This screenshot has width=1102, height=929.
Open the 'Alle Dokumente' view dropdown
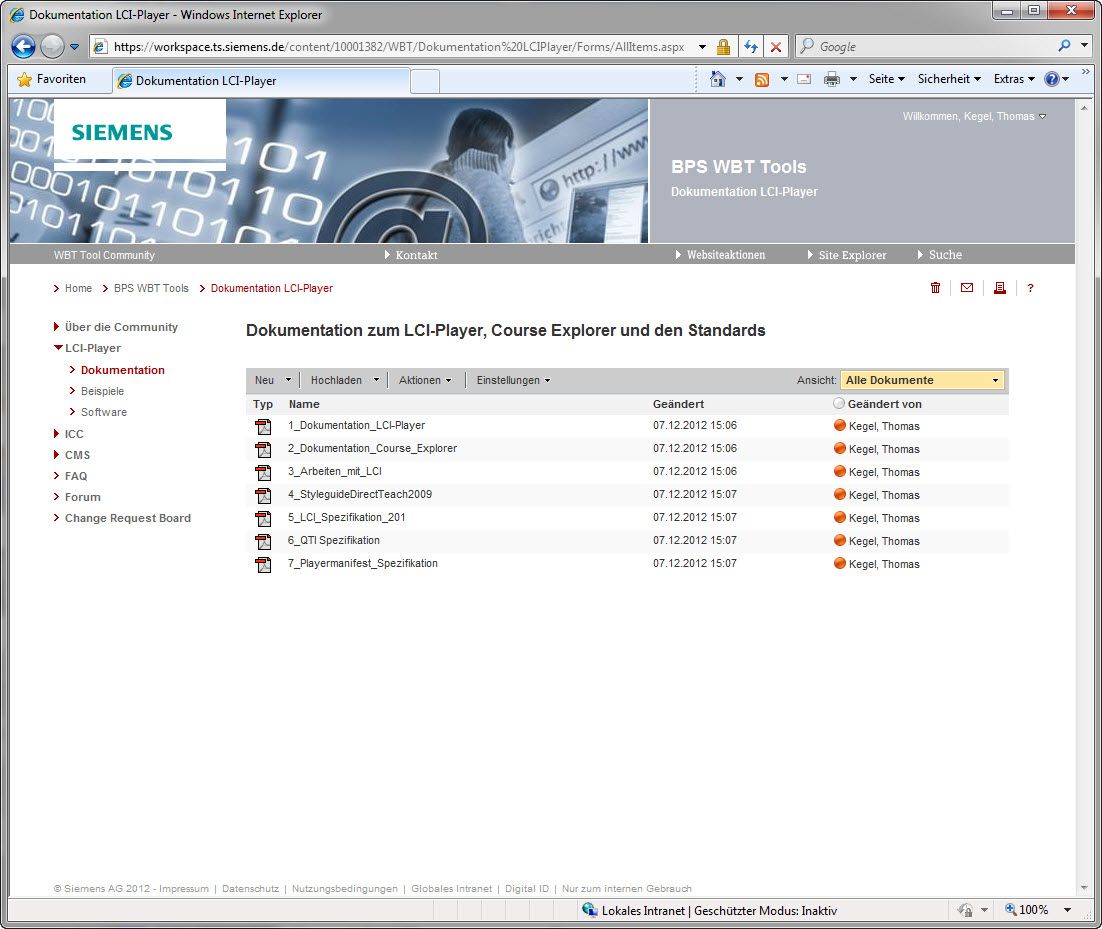(x=921, y=380)
